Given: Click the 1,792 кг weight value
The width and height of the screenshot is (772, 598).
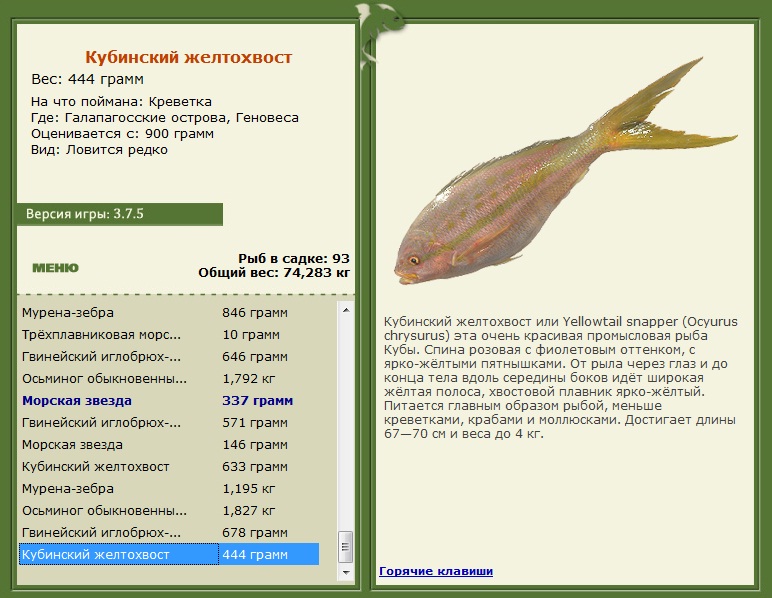Looking at the screenshot, I should point(249,378).
